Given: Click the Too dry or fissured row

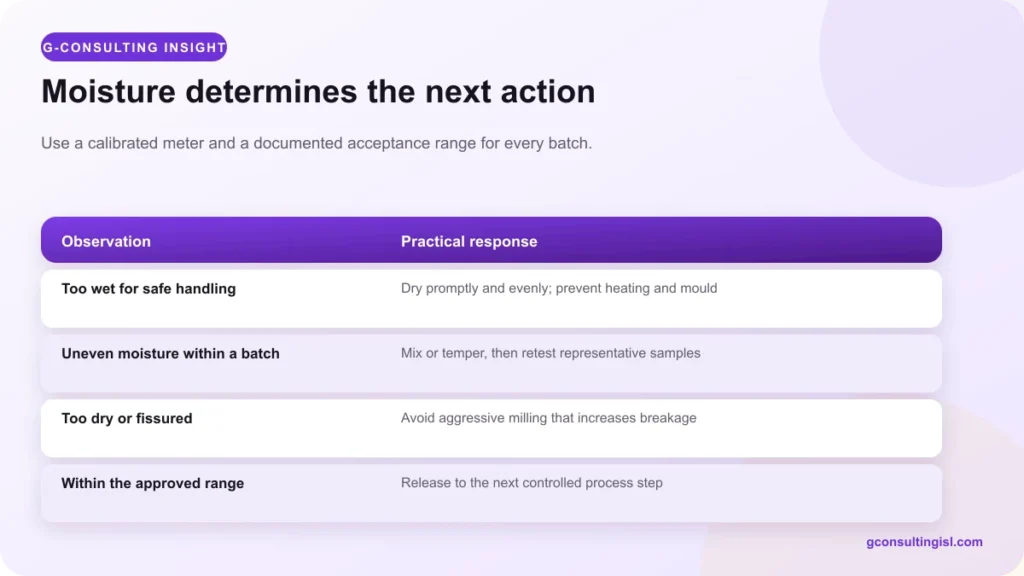Looking at the screenshot, I should click(x=491, y=428).
